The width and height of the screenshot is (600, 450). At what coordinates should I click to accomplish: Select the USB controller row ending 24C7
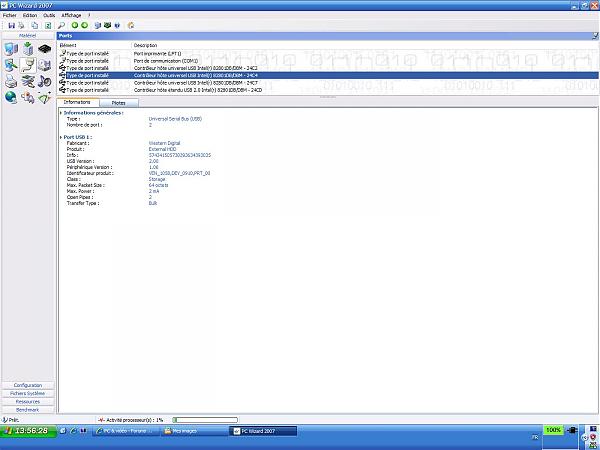[328, 83]
